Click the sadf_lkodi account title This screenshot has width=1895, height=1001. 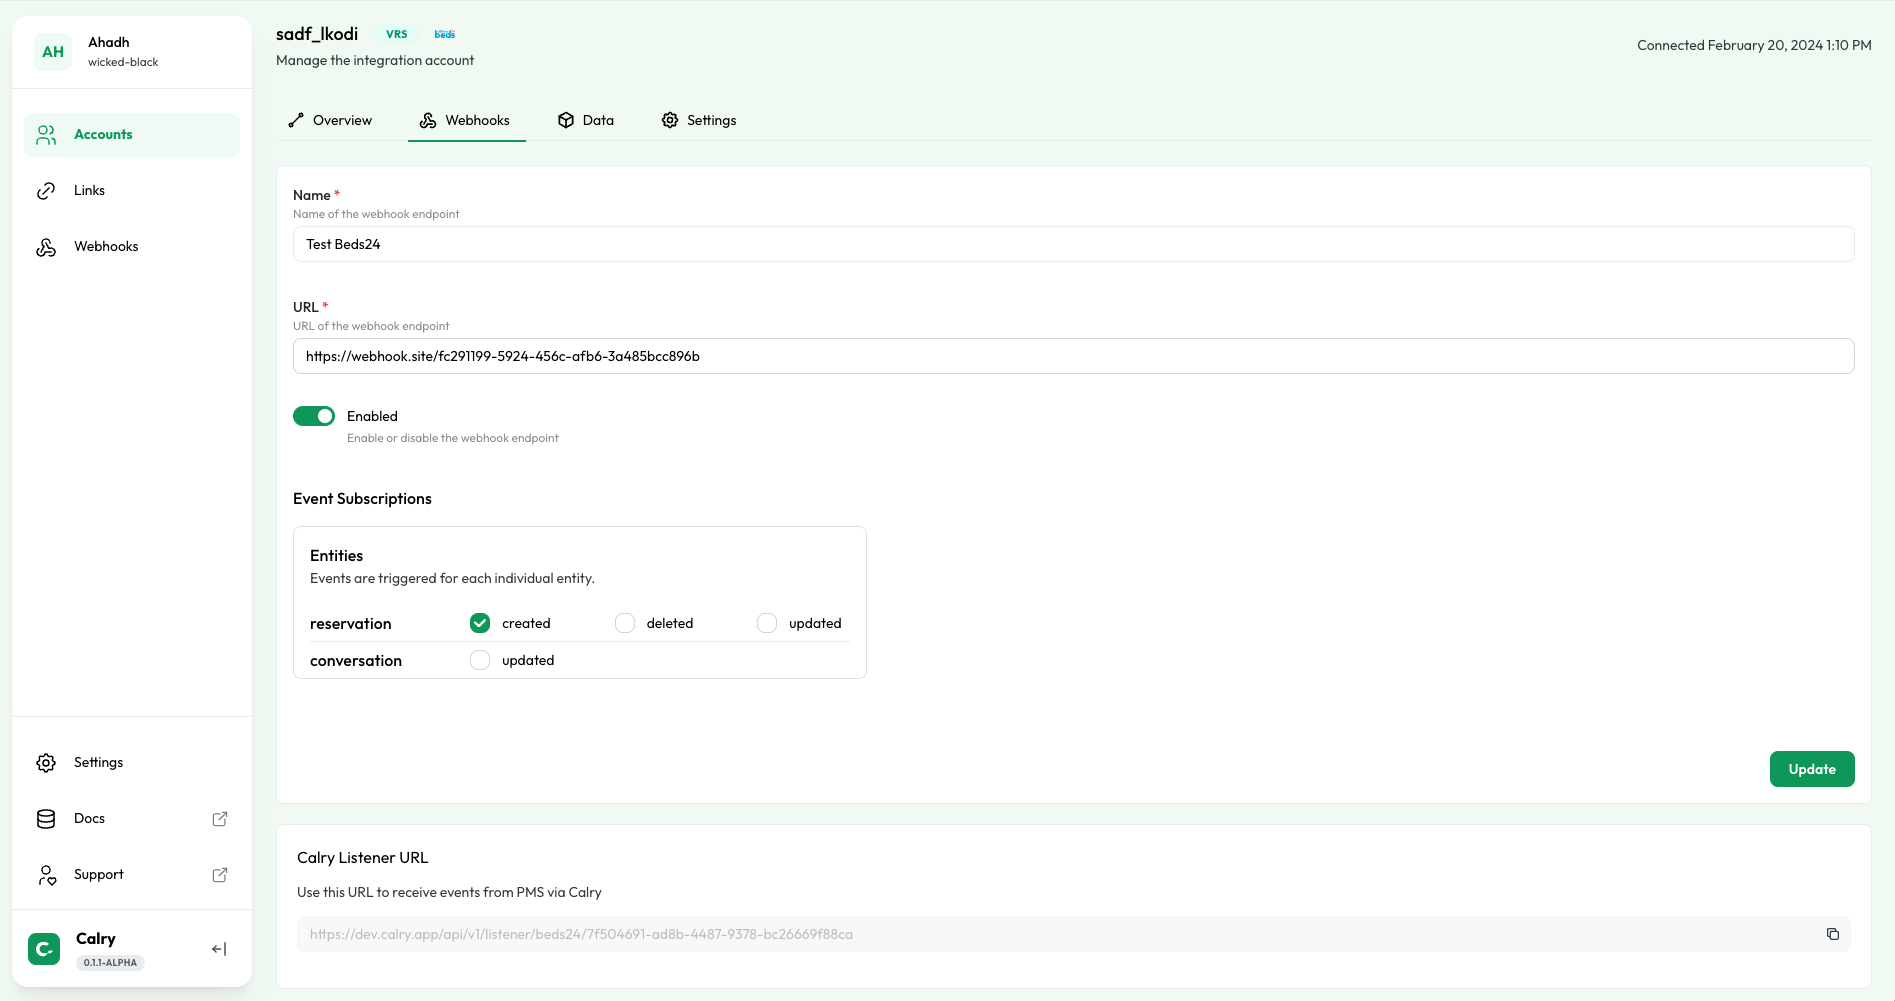(317, 34)
